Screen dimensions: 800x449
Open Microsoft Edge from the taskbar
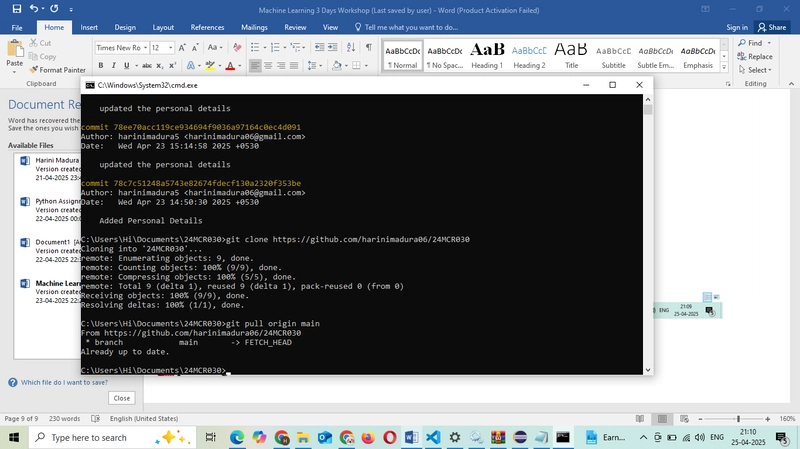click(x=237, y=437)
